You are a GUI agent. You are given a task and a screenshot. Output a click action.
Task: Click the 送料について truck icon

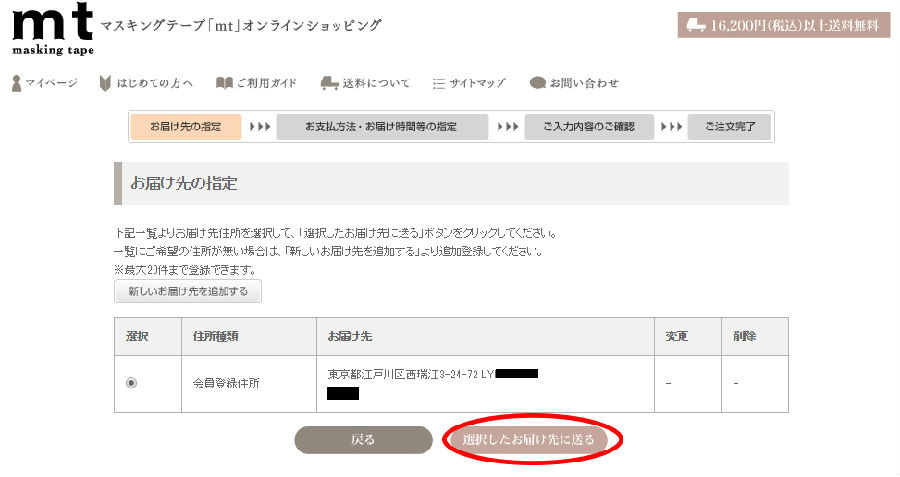(329, 83)
